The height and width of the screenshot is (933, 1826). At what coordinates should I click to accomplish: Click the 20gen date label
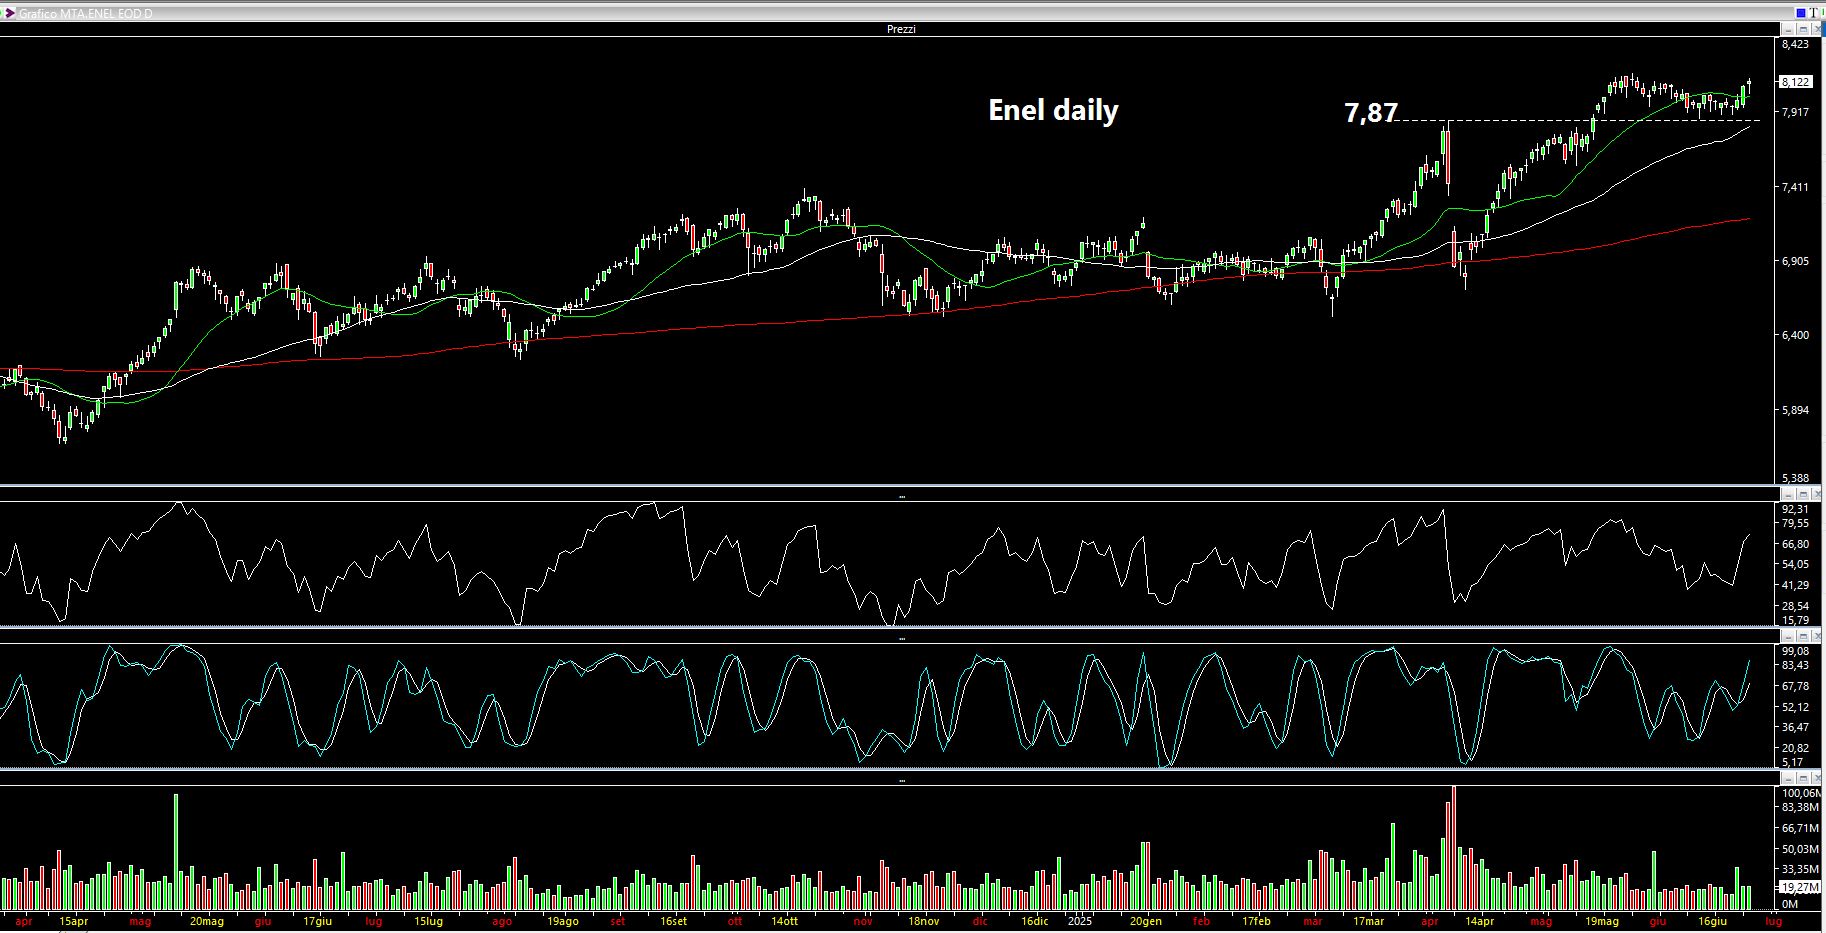tap(1146, 922)
